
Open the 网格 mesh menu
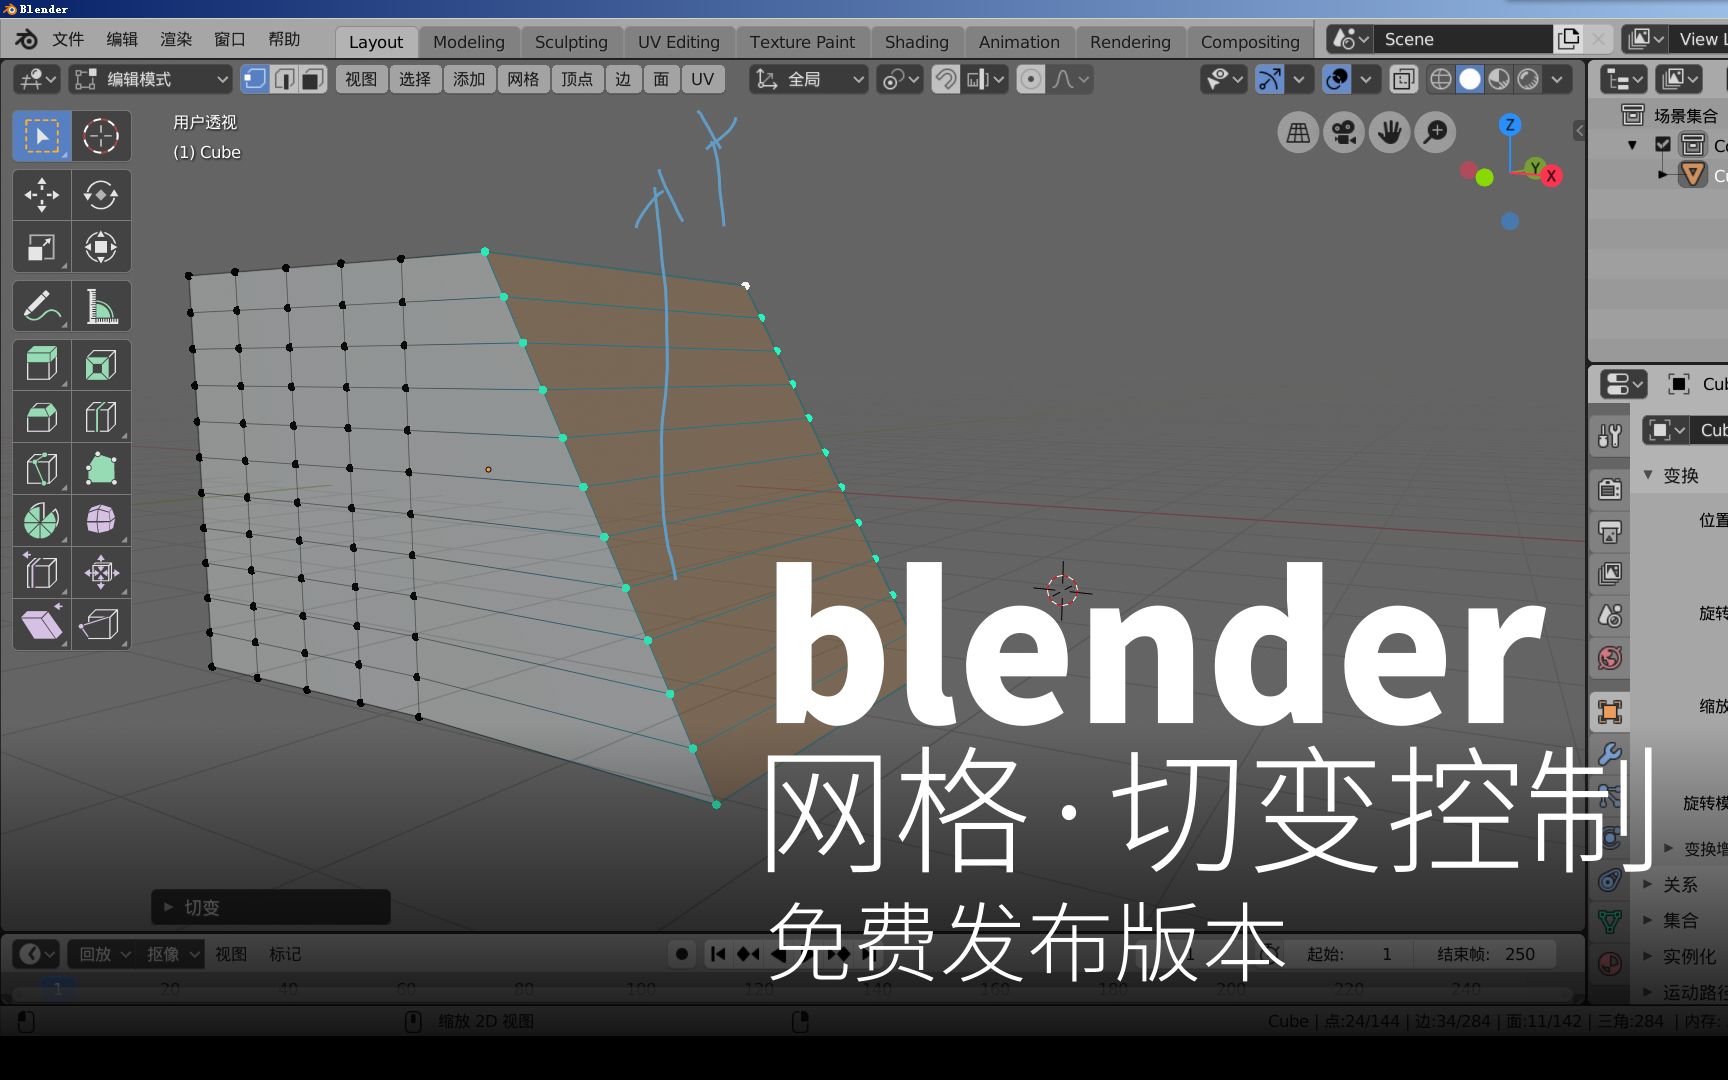(523, 79)
